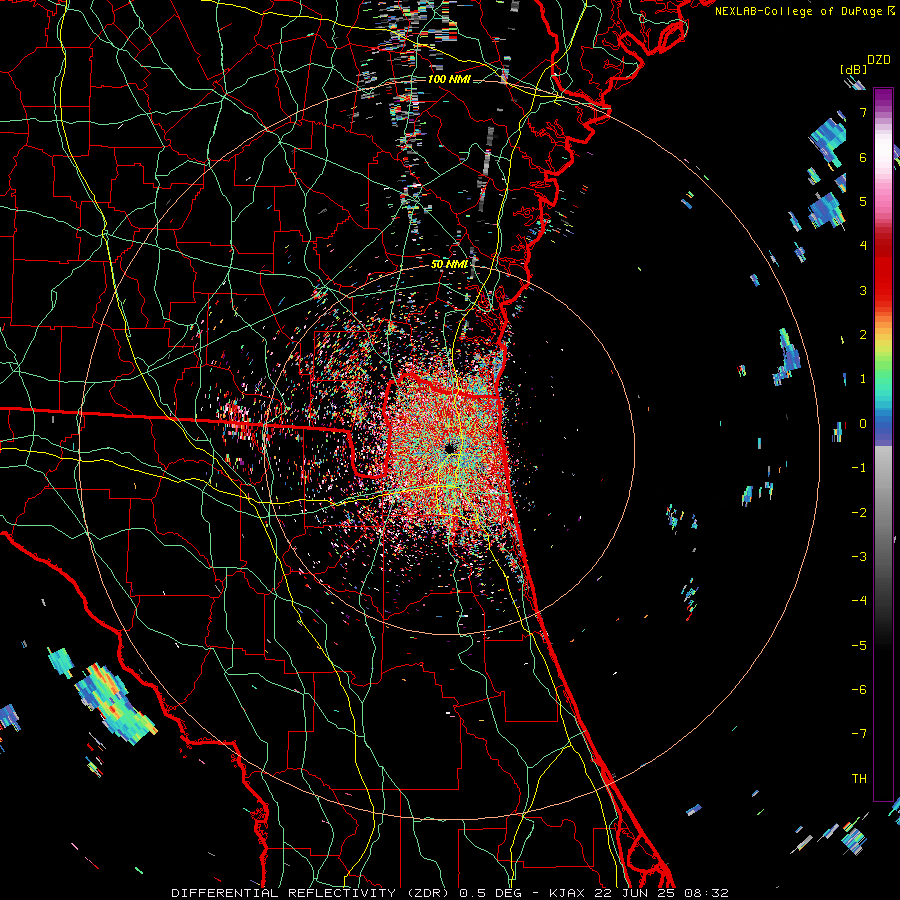Click the -7 dB scale value
The height and width of the screenshot is (900, 900).
click(x=859, y=734)
